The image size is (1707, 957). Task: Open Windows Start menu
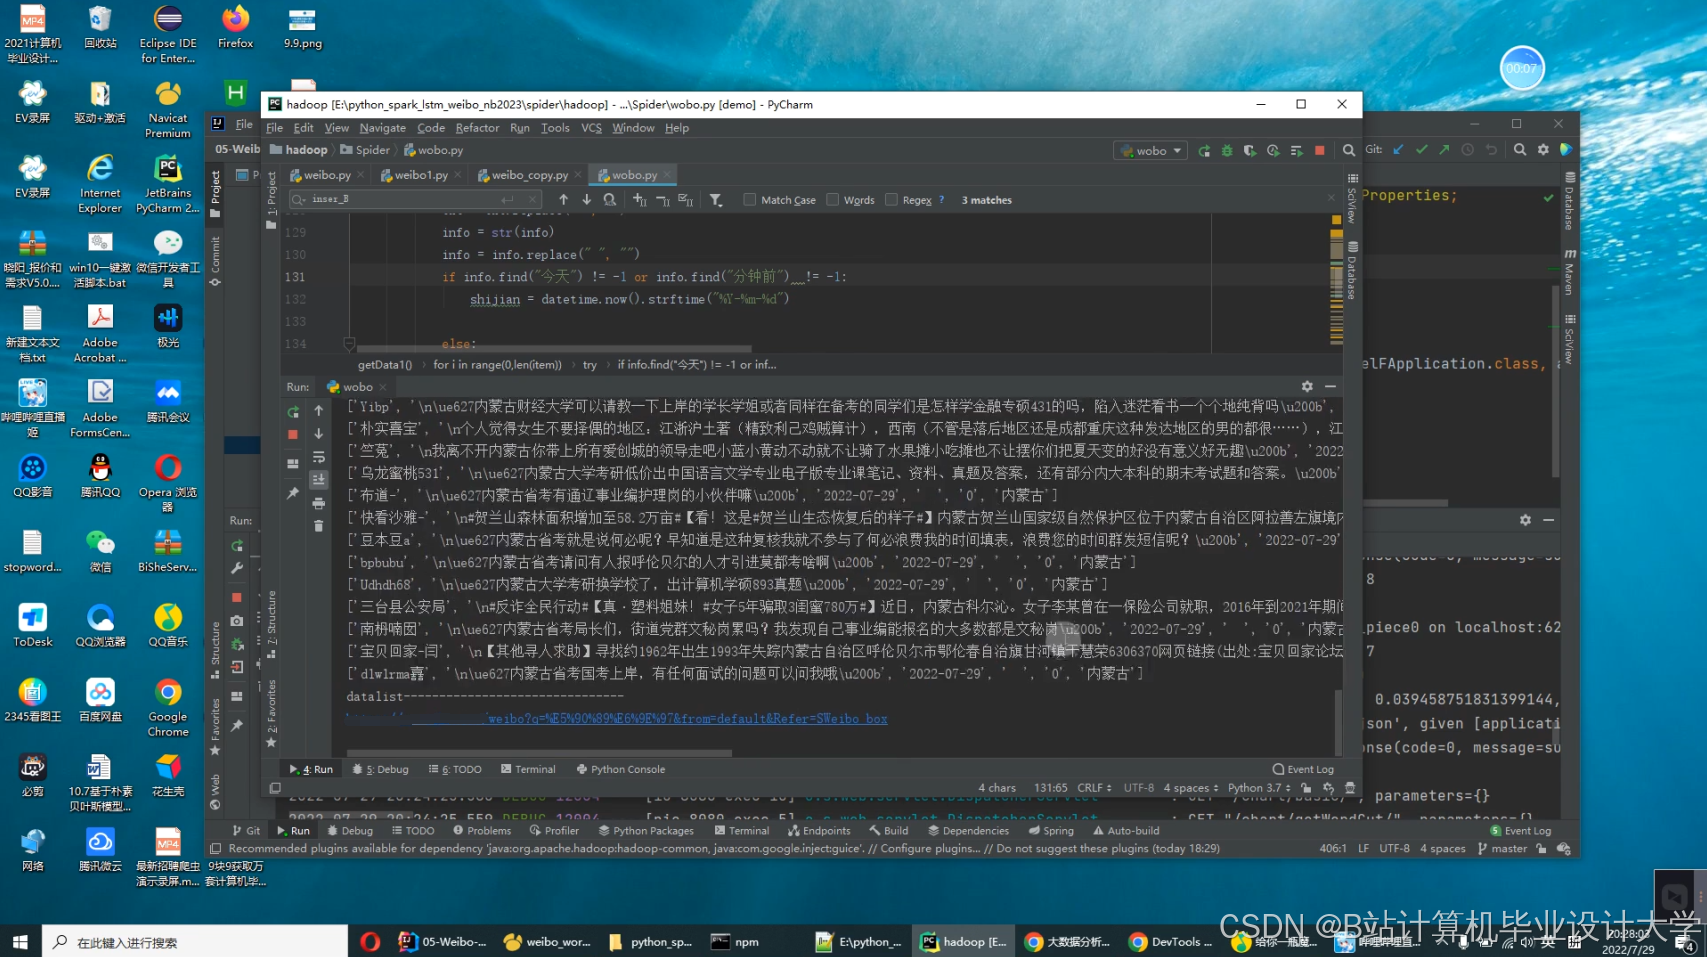[x=20, y=941]
